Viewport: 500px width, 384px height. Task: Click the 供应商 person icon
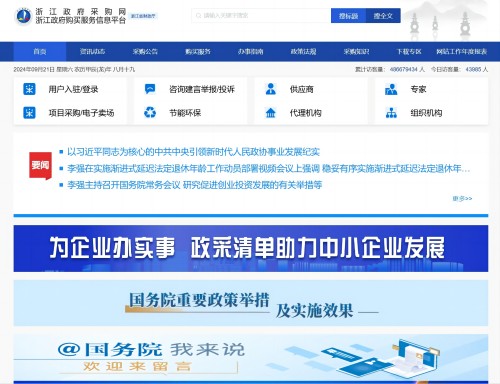(x=271, y=89)
